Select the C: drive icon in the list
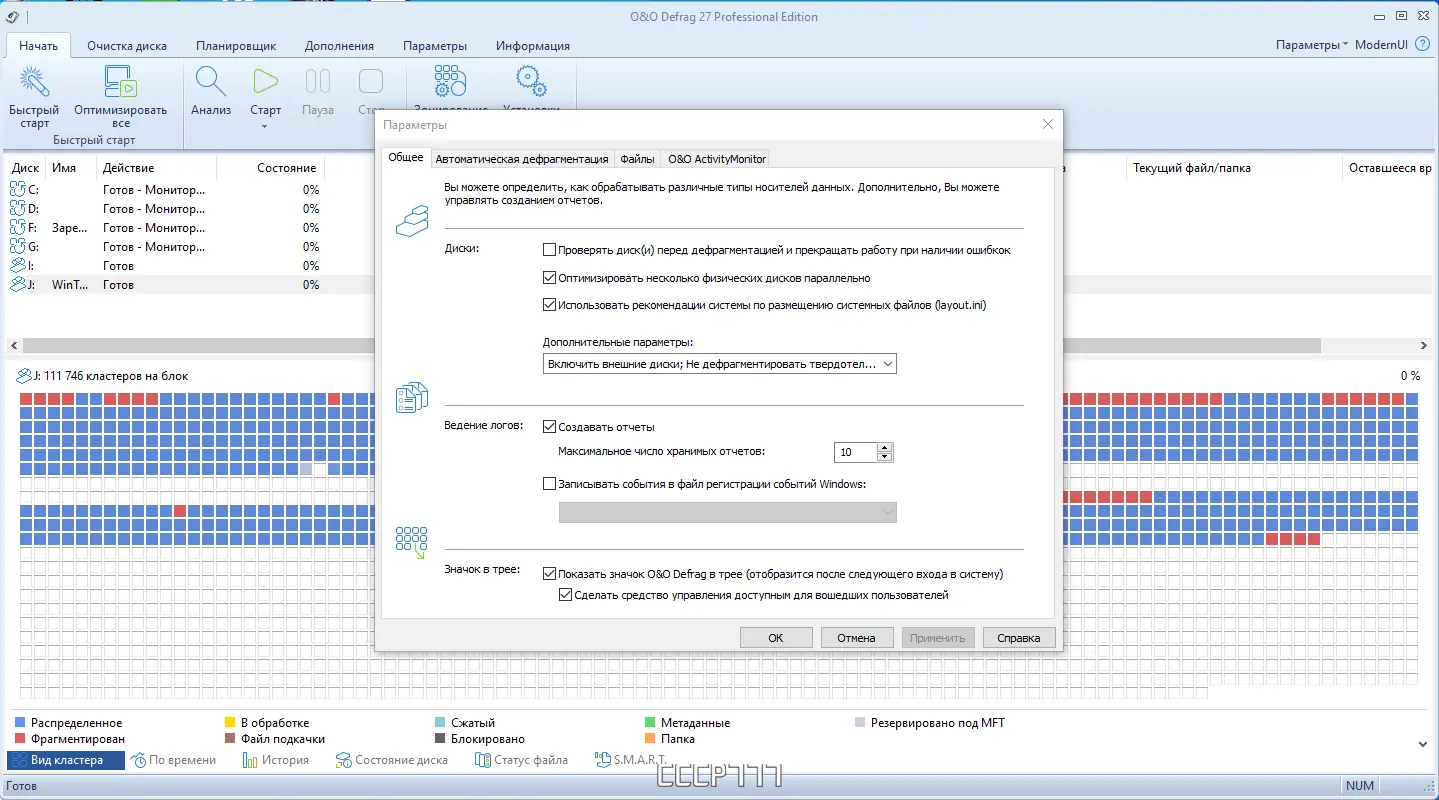Viewport: 1439px width, 800px height. click(19, 190)
